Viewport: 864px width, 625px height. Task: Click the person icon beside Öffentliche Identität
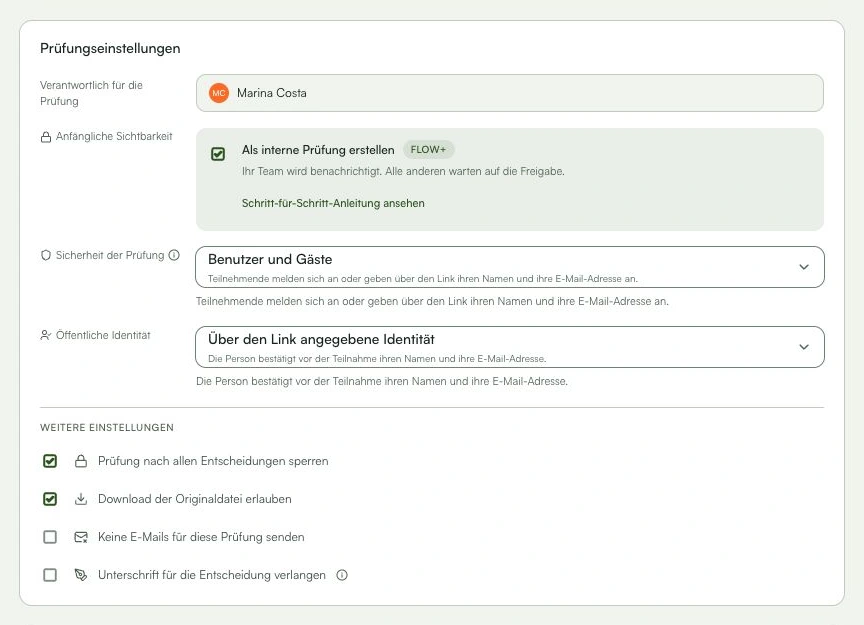[46, 335]
